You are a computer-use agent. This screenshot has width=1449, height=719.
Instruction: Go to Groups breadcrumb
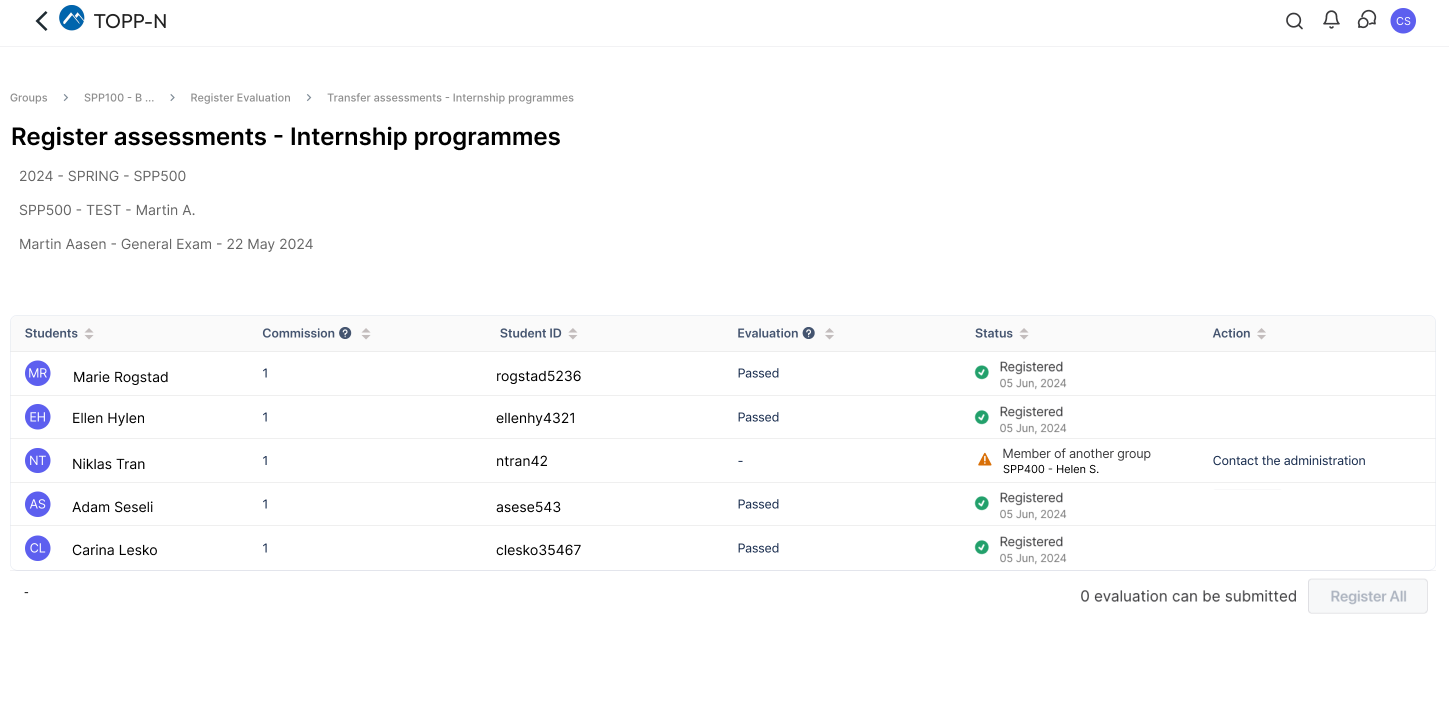(29, 98)
